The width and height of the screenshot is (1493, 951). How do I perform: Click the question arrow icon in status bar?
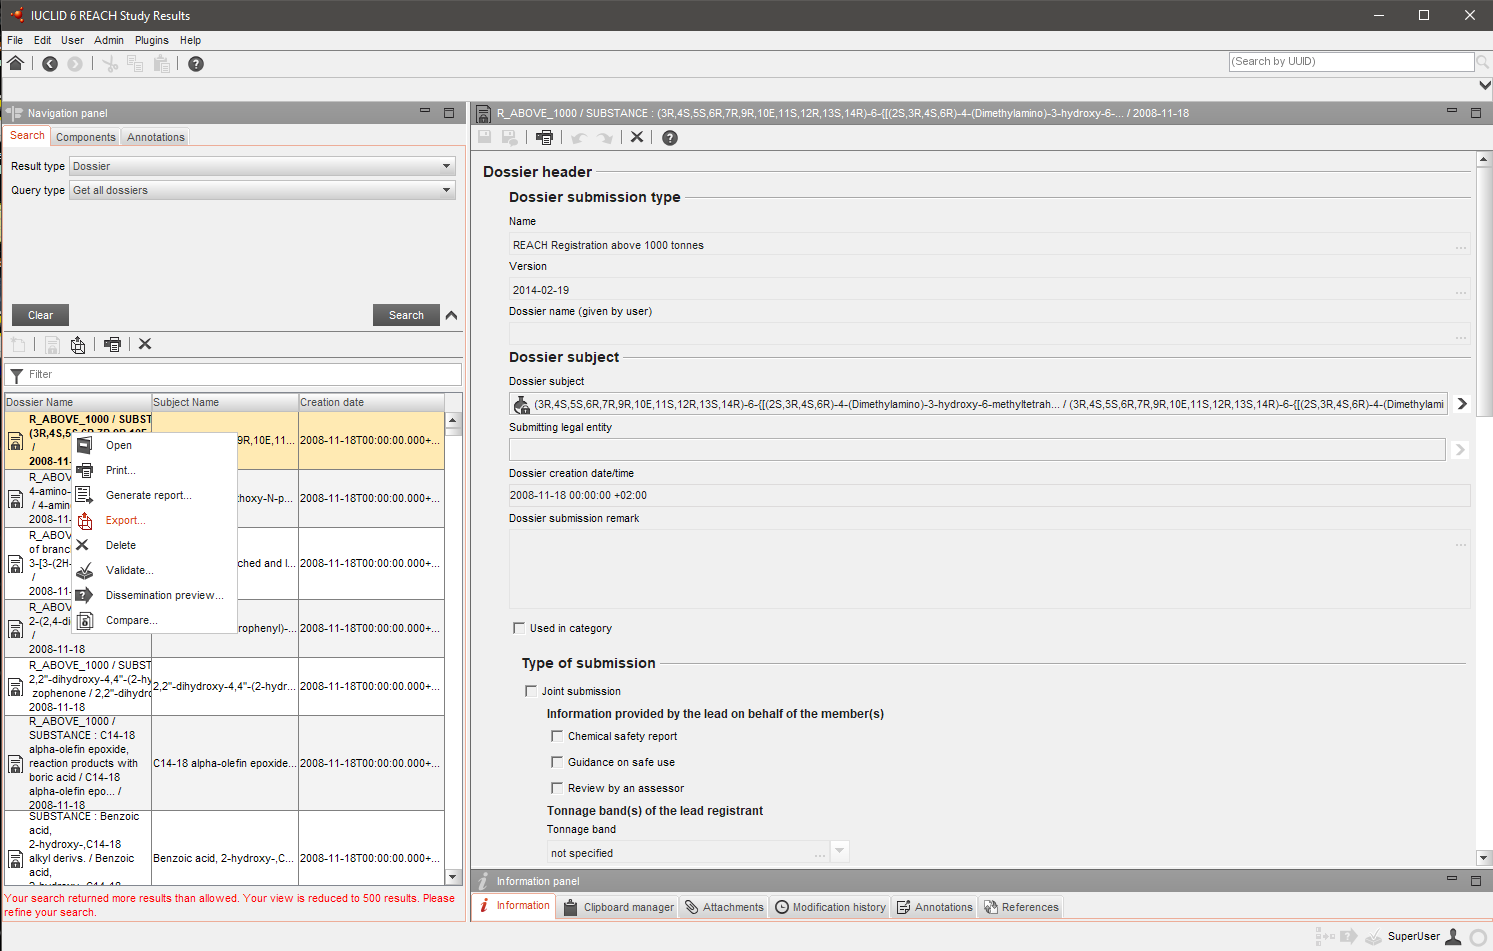(1348, 937)
